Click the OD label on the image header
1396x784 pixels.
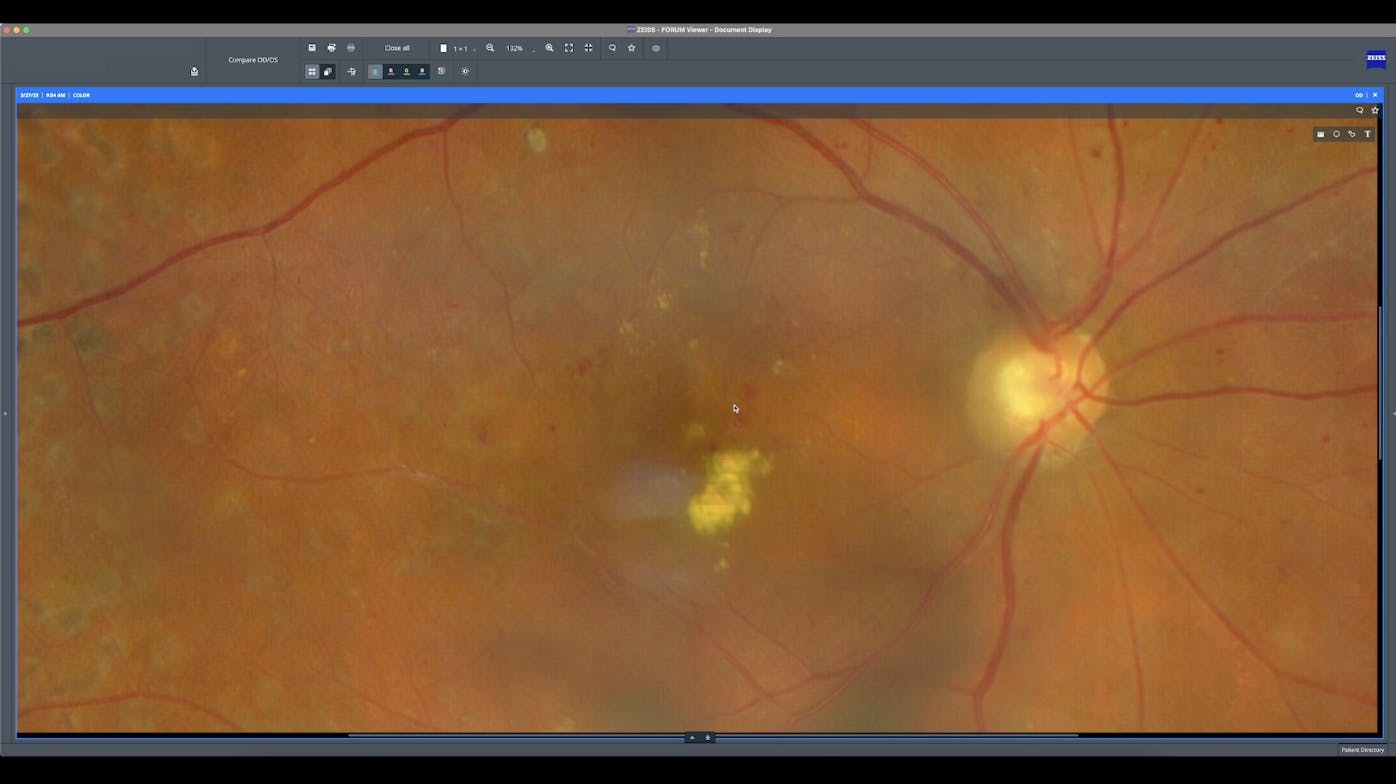coord(1359,95)
